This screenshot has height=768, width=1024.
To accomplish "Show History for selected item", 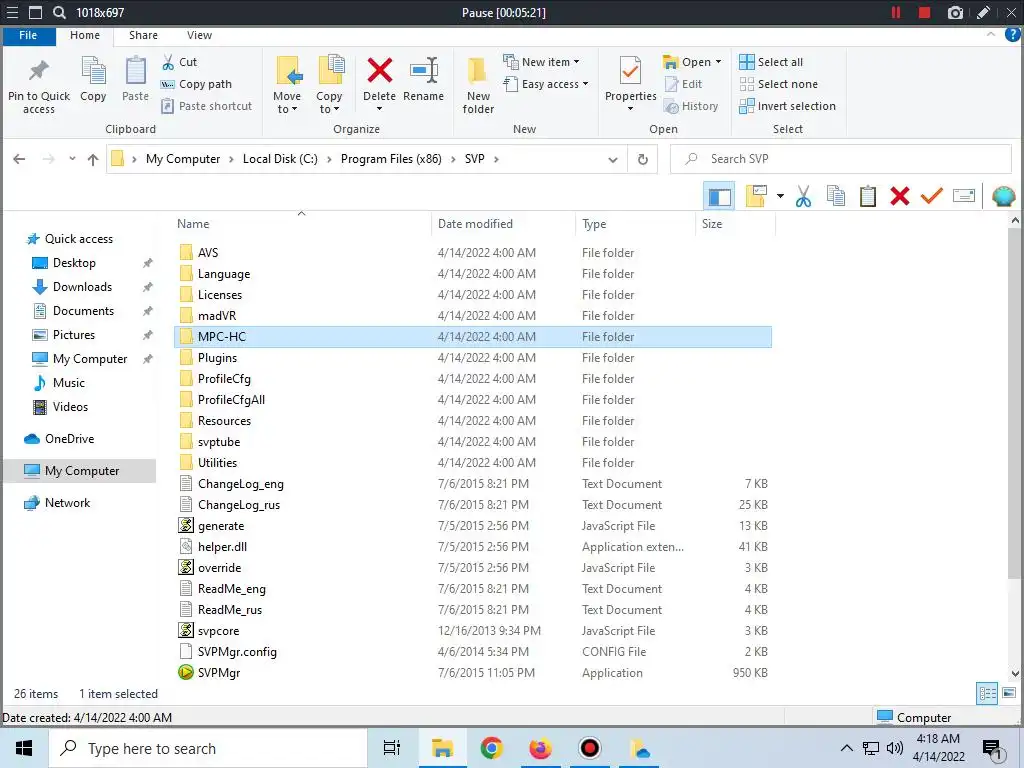I will point(691,106).
